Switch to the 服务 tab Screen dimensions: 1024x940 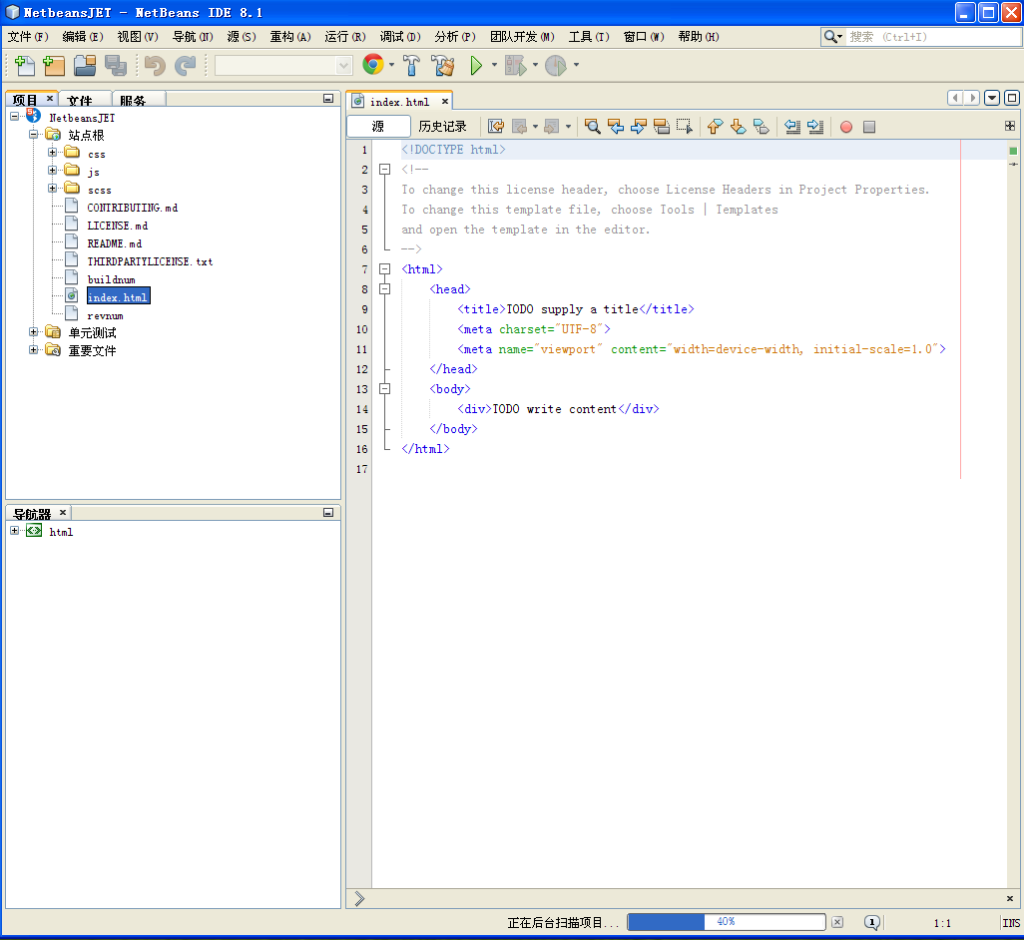[x=133, y=100]
